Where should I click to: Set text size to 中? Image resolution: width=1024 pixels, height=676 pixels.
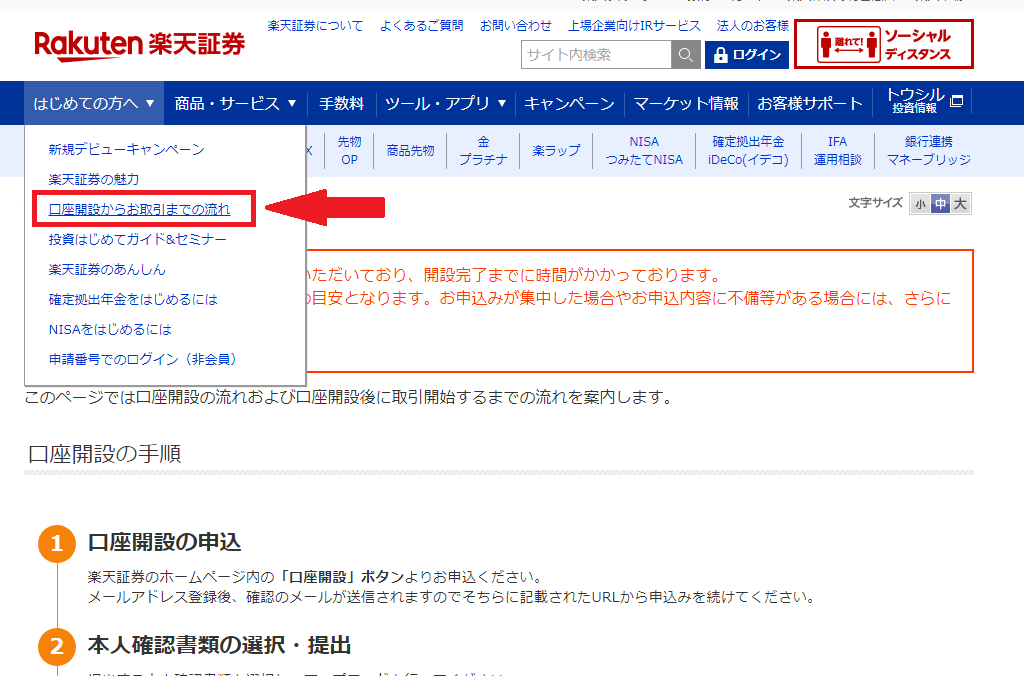[x=940, y=204]
